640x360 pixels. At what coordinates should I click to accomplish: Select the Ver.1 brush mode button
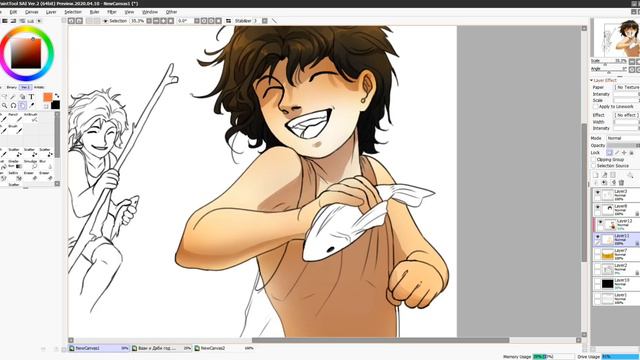[x=25, y=87]
